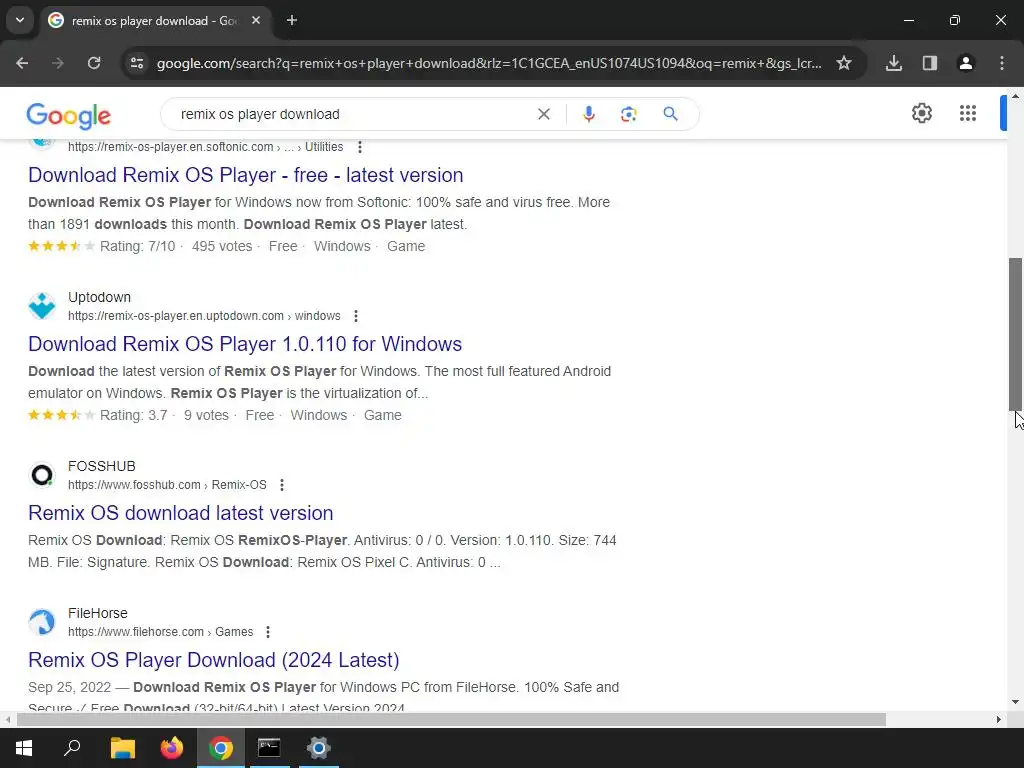
Task: Close the remix os player download tab
Action: click(256, 20)
